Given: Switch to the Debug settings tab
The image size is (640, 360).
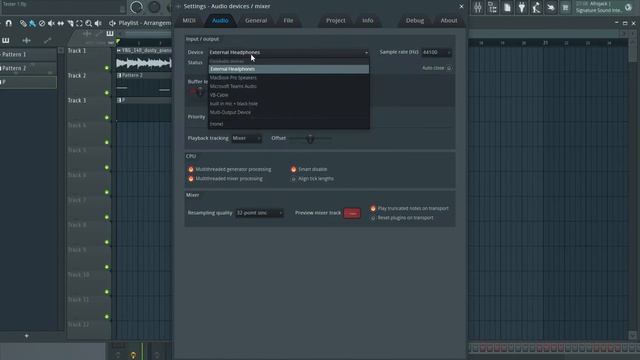Looking at the screenshot, I should [415, 20].
